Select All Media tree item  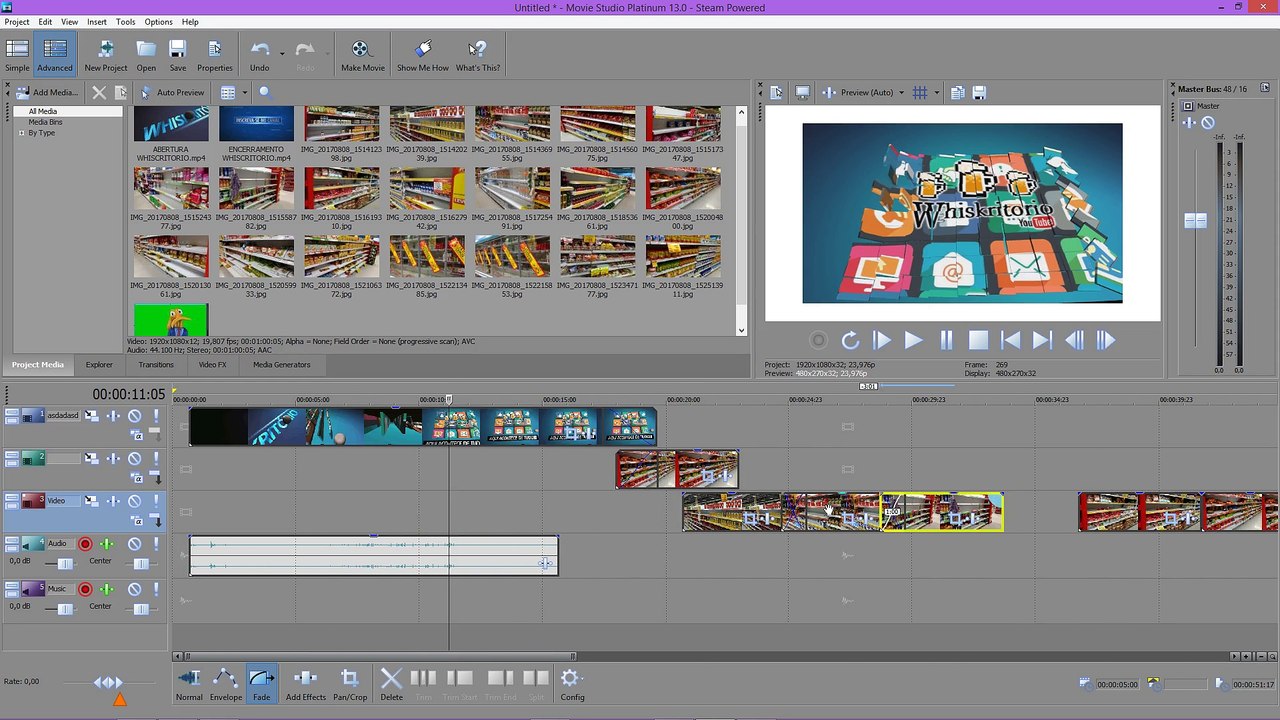tap(42, 111)
